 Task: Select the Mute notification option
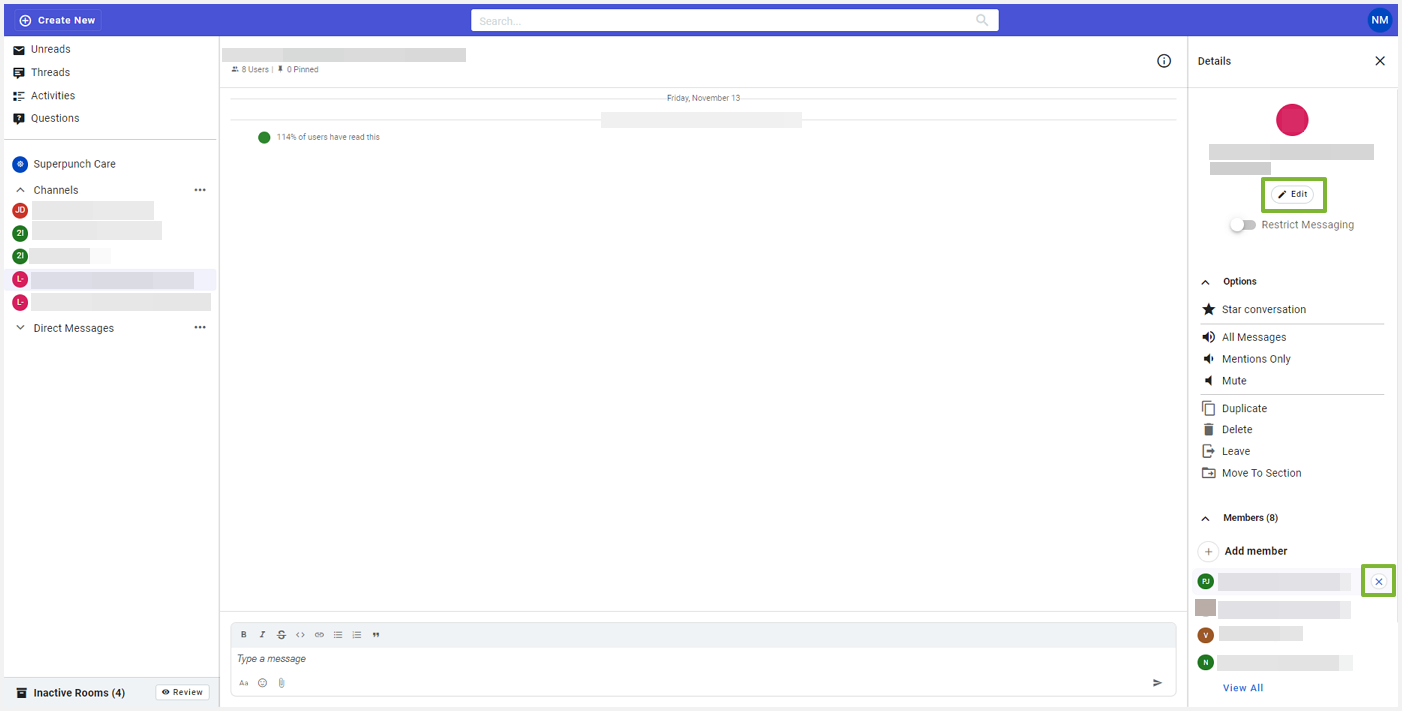(1234, 380)
